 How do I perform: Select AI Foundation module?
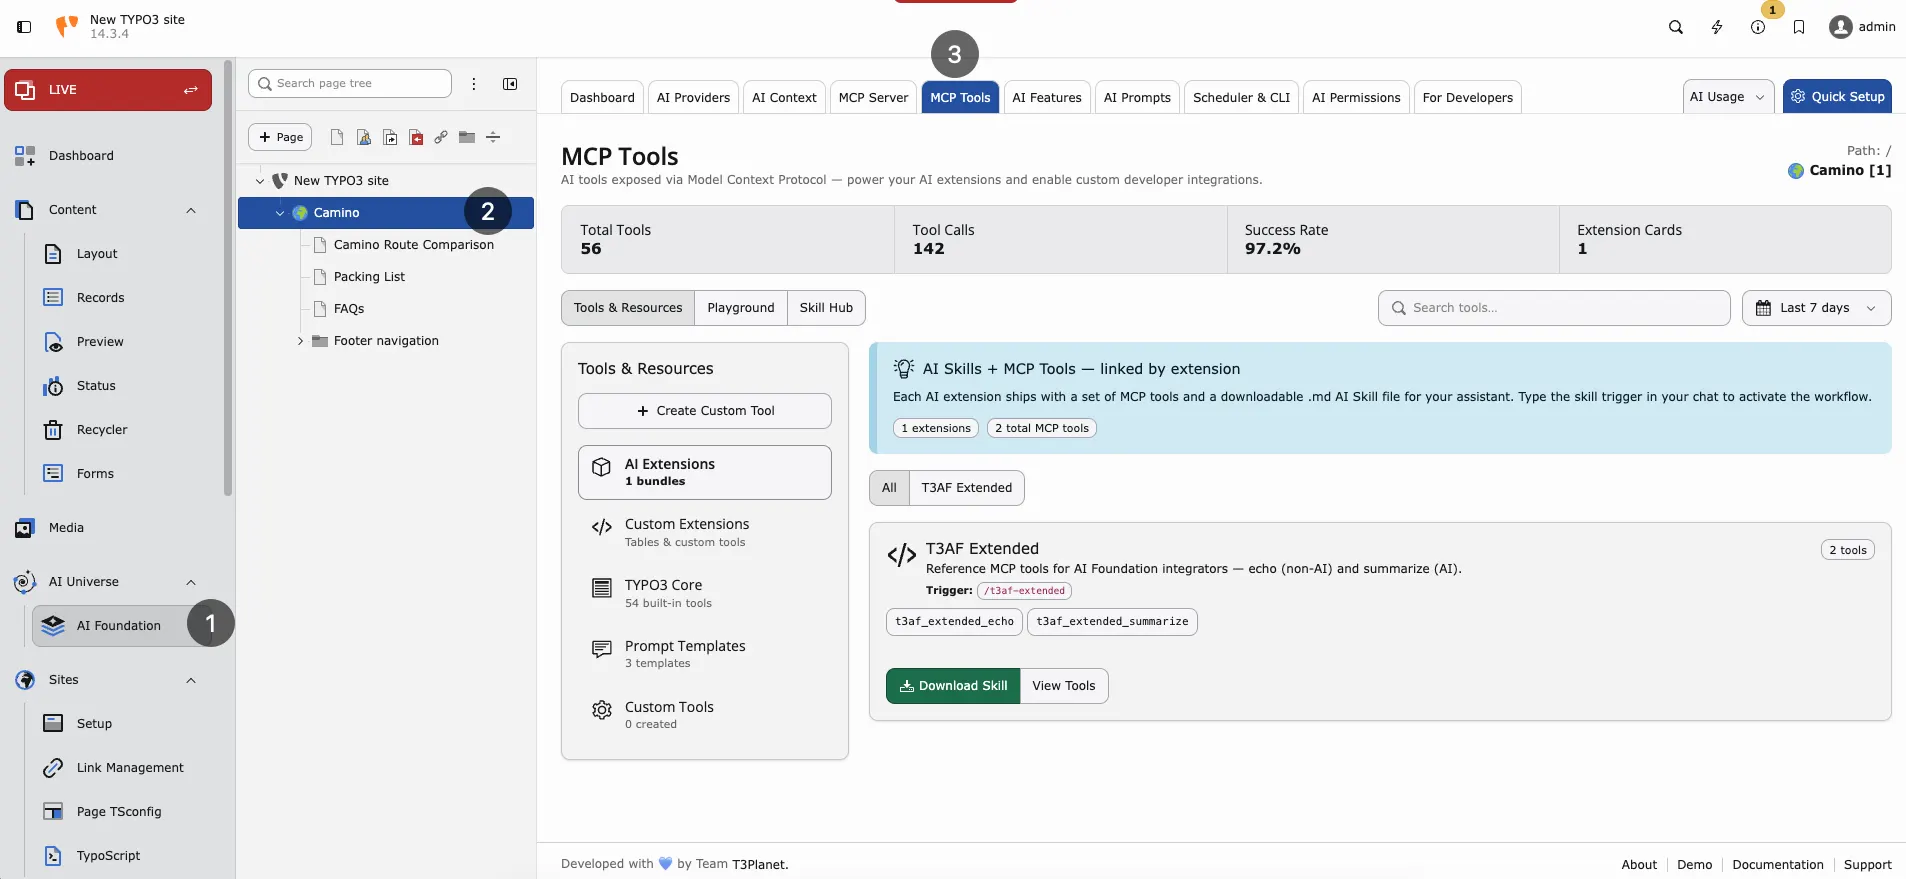click(121, 626)
